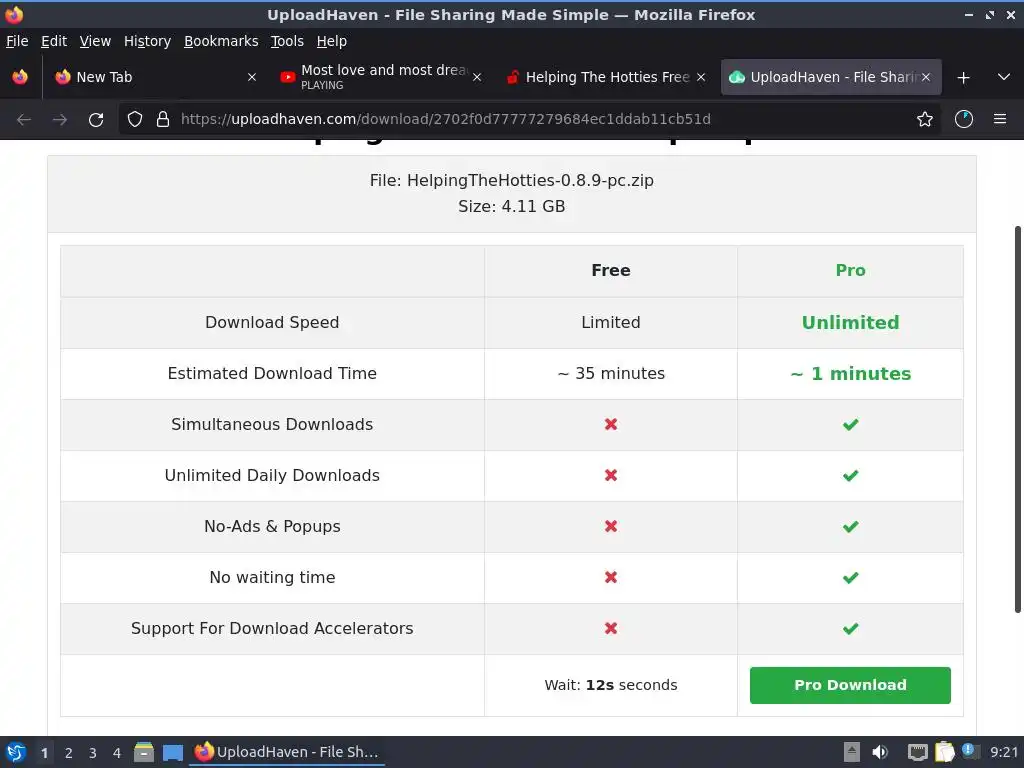Reload the current page
Image resolution: width=1024 pixels, height=768 pixels.
(96, 120)
